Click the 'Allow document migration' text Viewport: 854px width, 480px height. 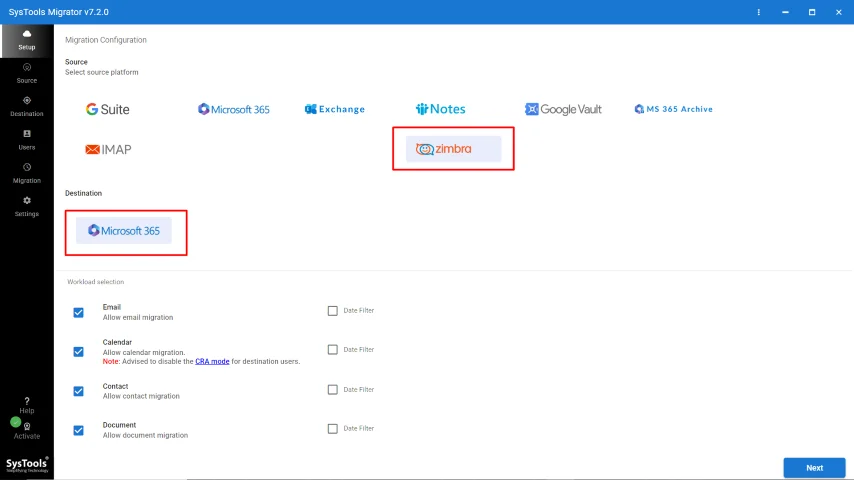click(145, 435)
